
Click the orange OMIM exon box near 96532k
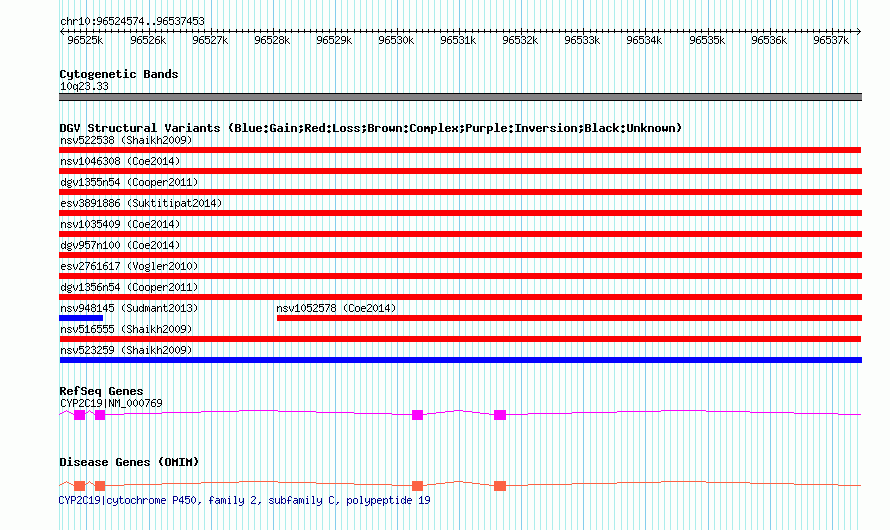coord(499,486)
